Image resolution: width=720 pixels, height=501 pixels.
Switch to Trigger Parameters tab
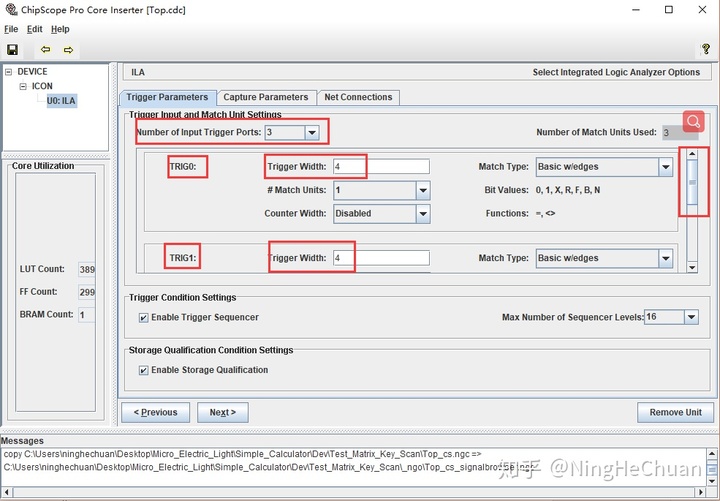pyautogui.click(x=167, y=97)
